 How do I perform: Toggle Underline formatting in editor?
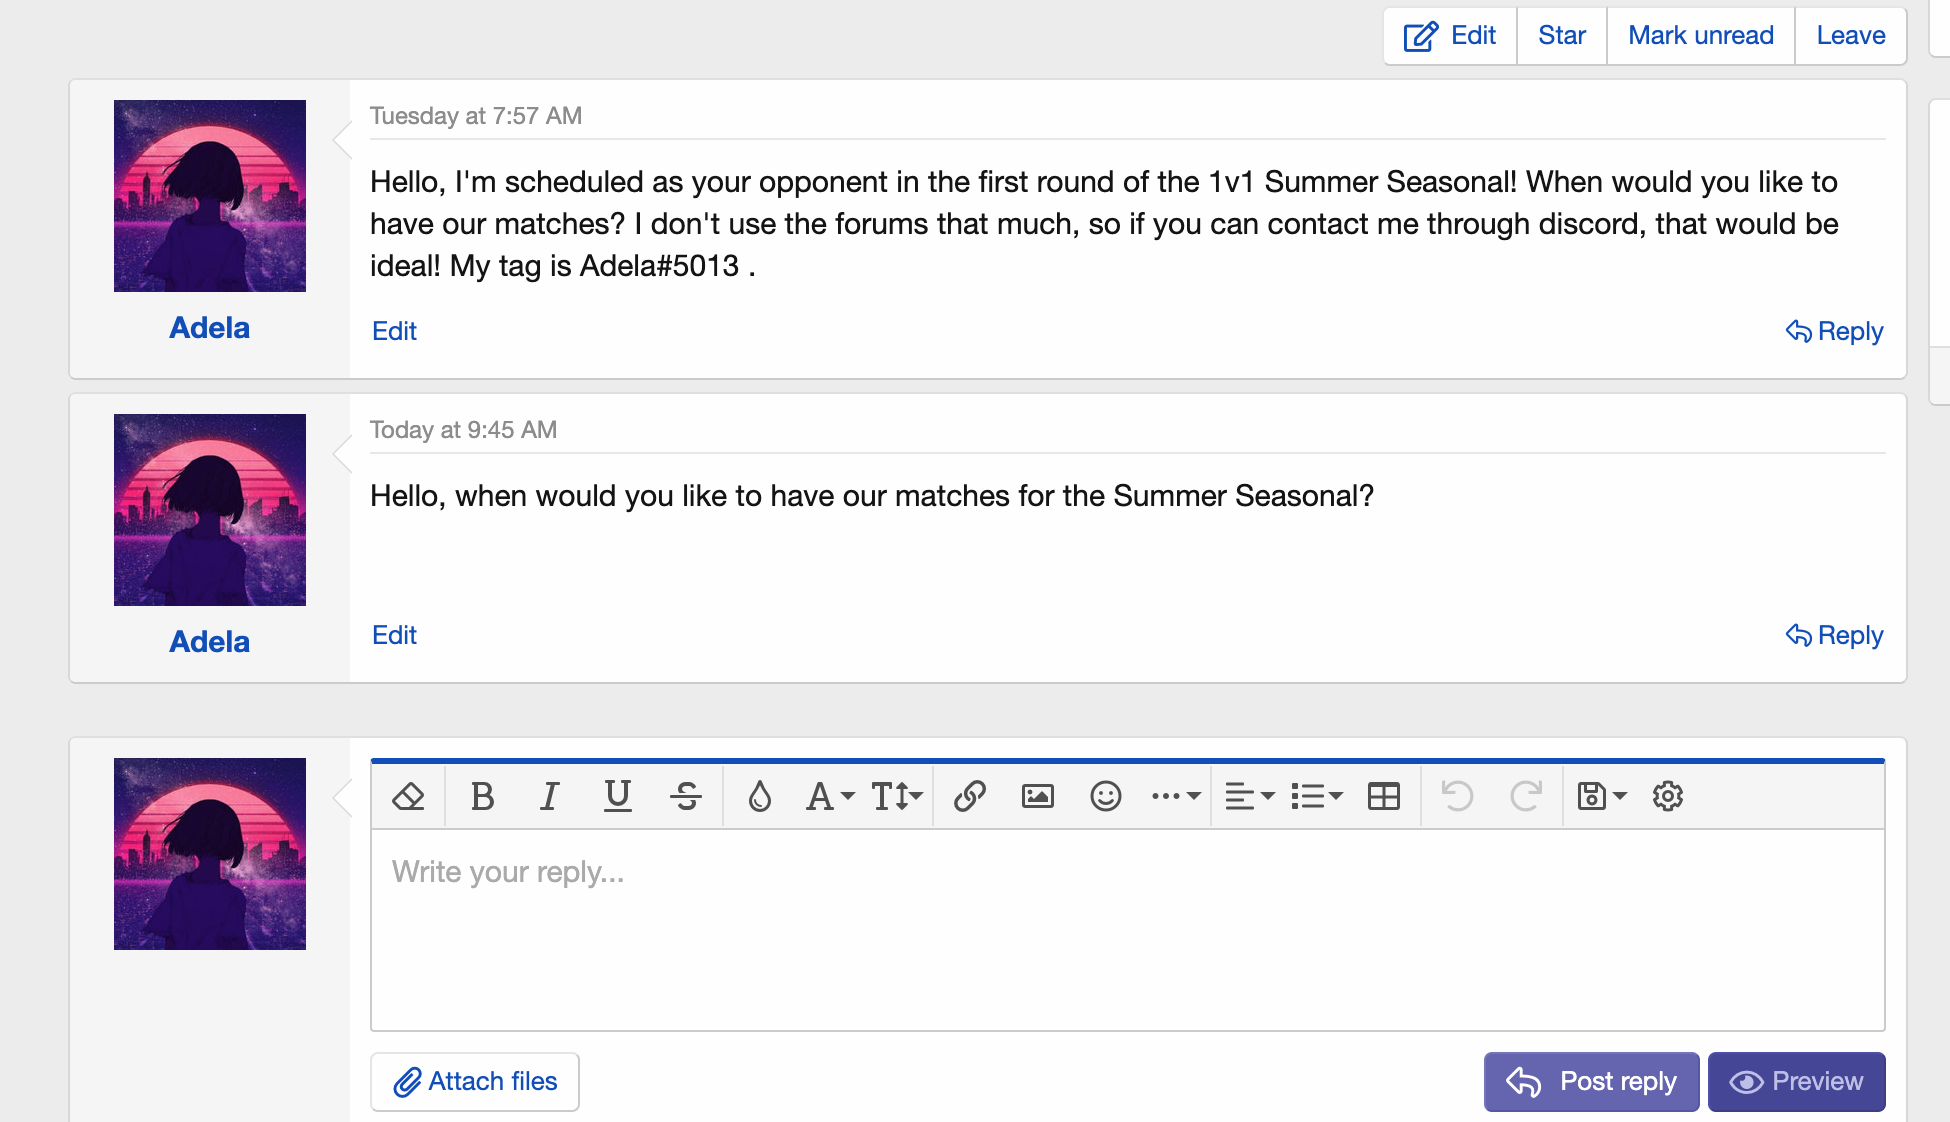[x=618, y=797]
